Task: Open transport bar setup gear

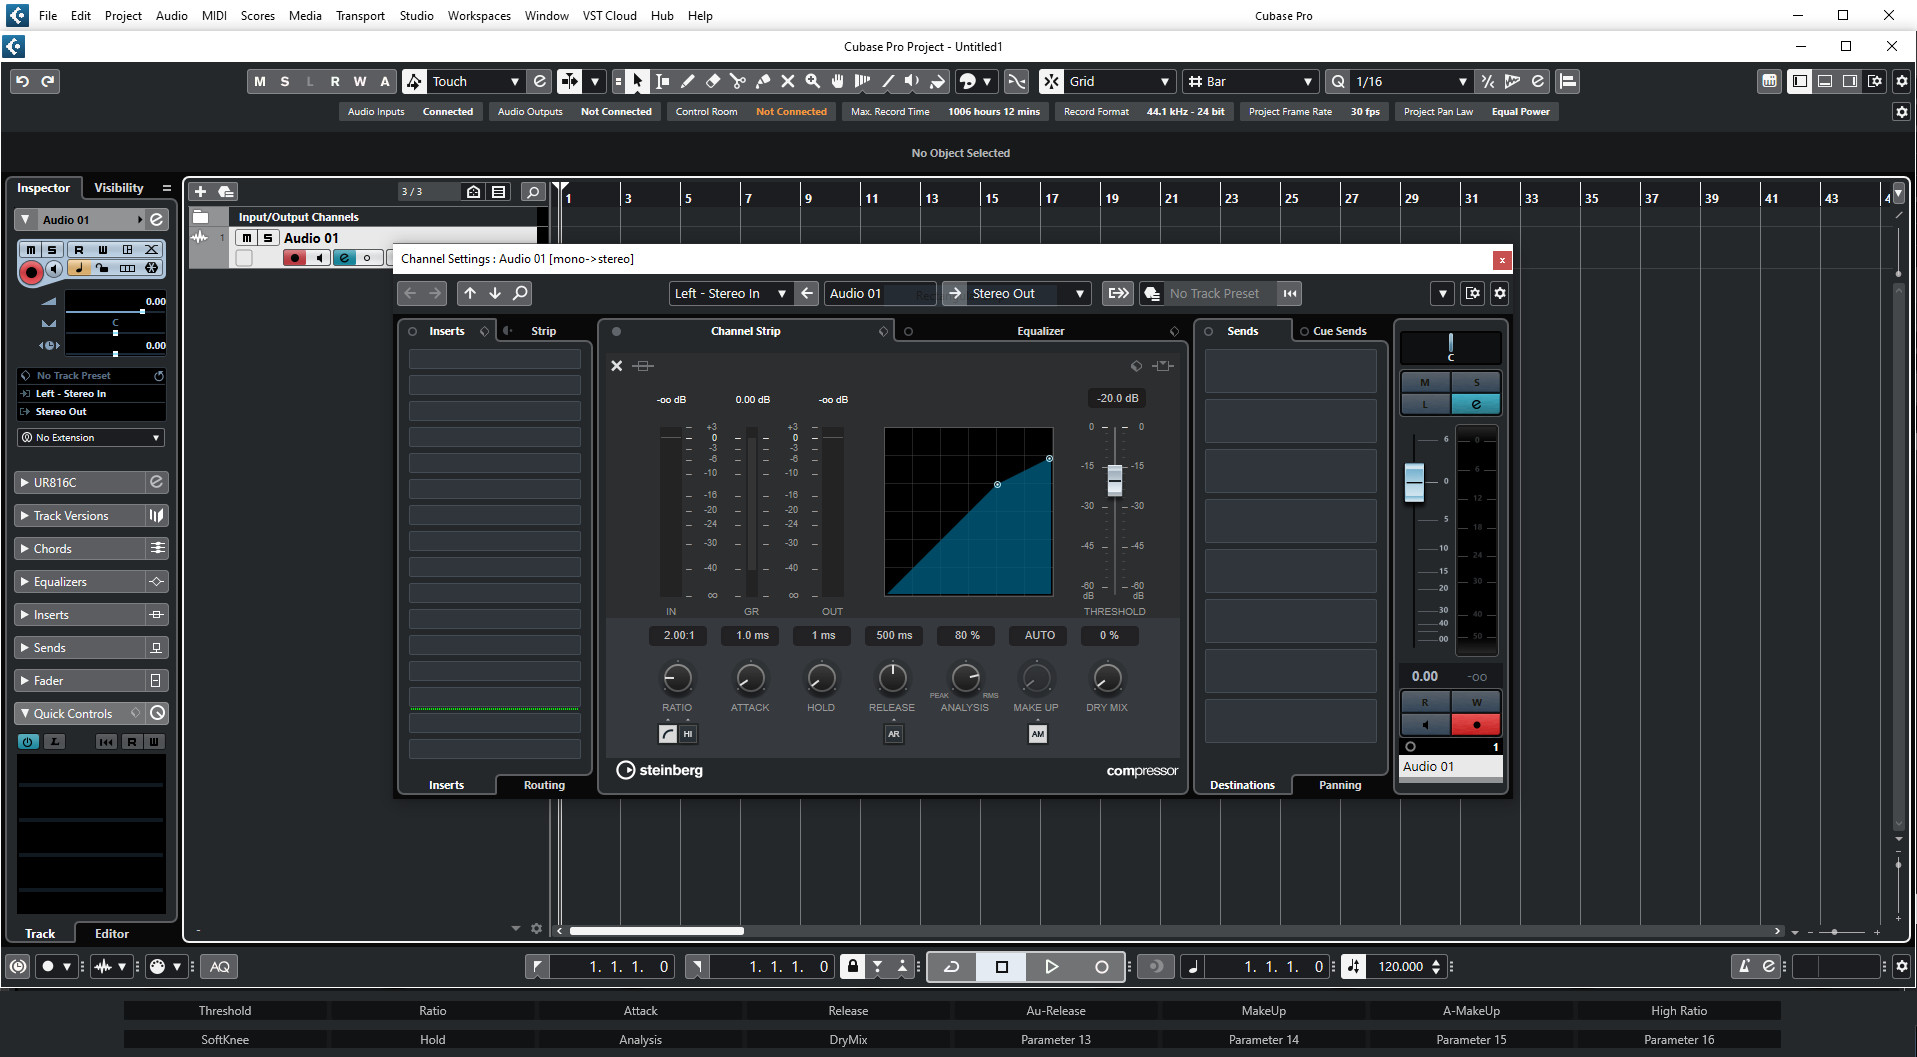Action: point(1902,967)
